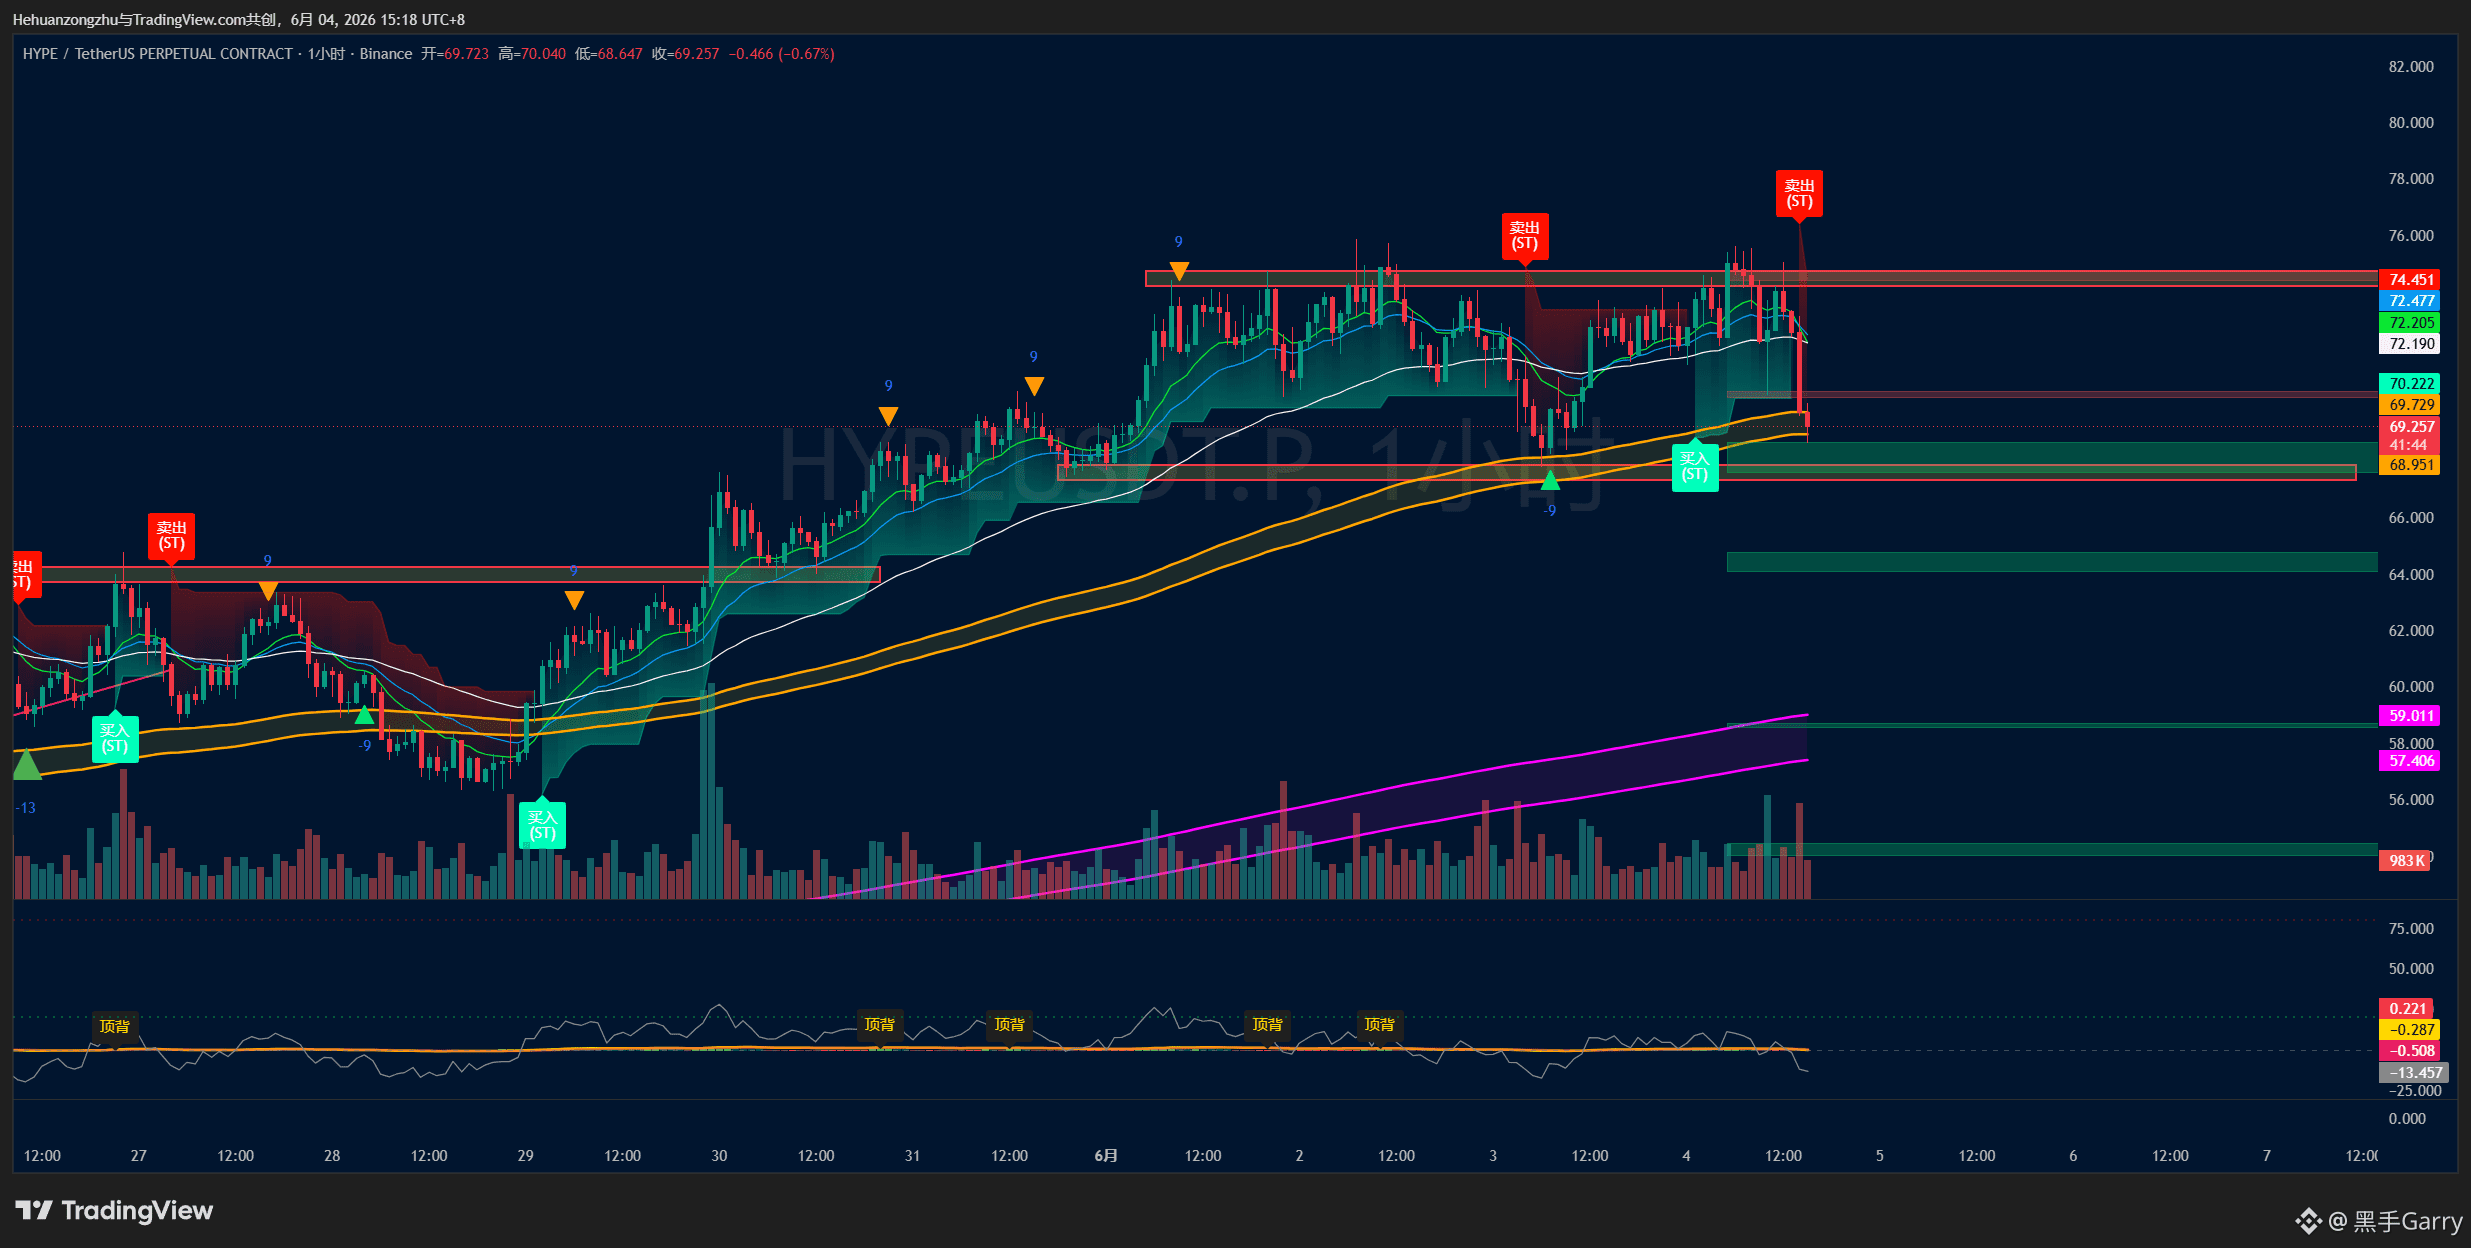The height and width of the screenshot is (1248, 2471).
Task: Click the 6月 date on the time axis
Action: [1106, 1156]
